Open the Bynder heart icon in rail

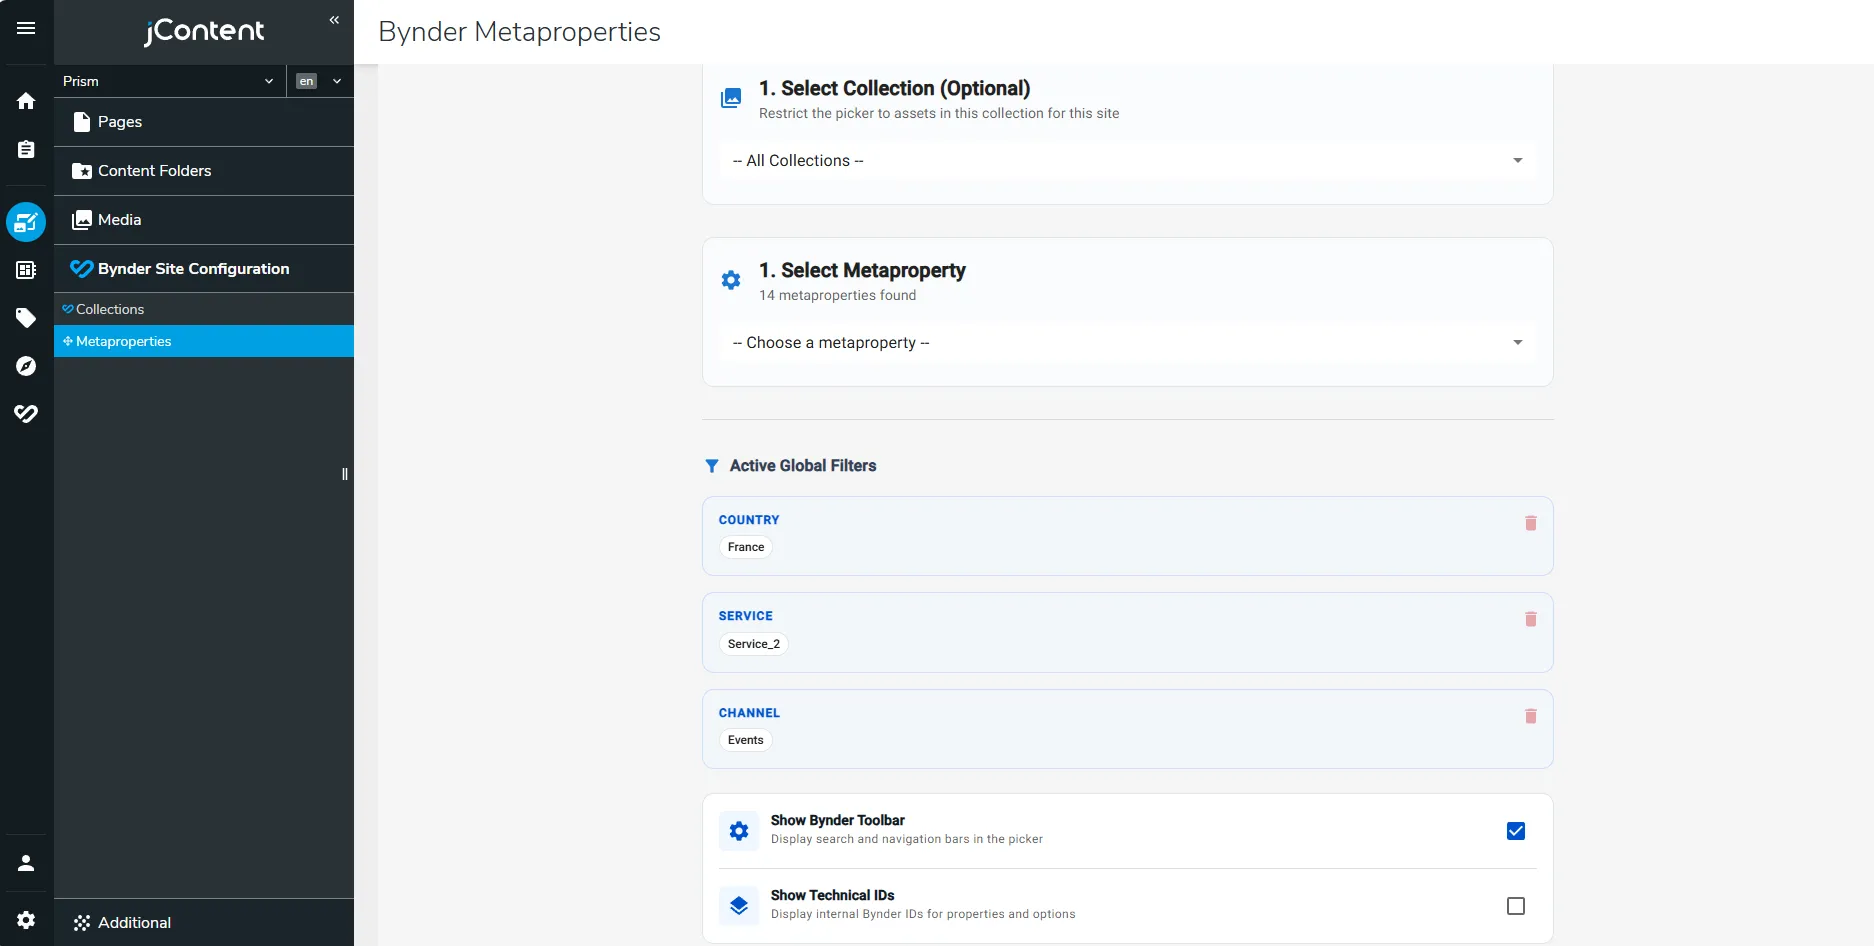click(x=26, y=414)
